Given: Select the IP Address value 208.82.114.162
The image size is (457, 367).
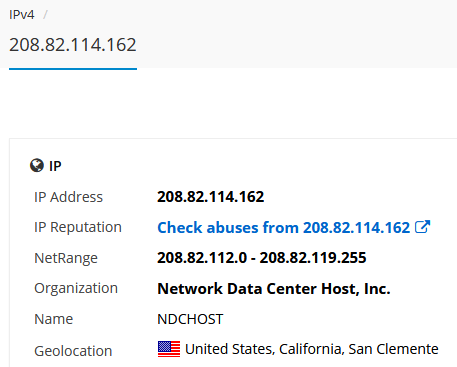Looking at the screenshot, I should (211, 197).
